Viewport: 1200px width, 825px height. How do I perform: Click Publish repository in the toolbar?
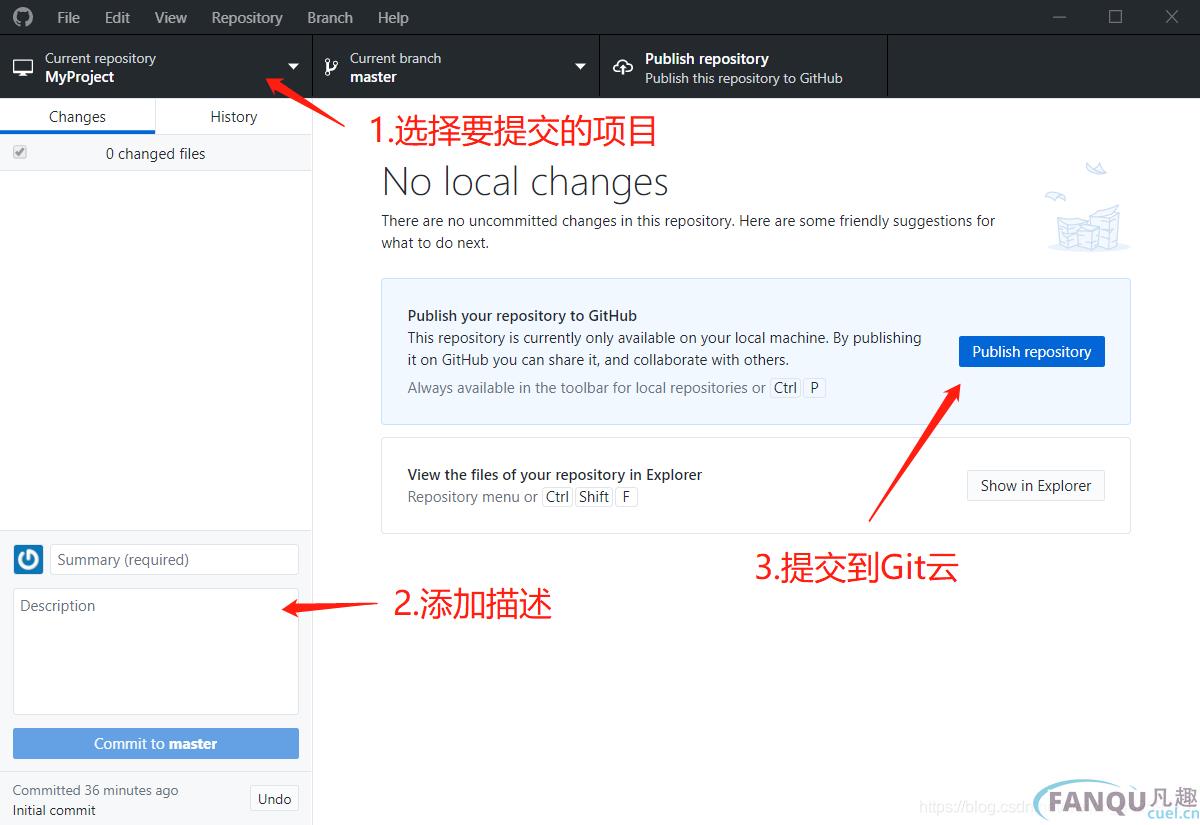(x=743, y=67)
